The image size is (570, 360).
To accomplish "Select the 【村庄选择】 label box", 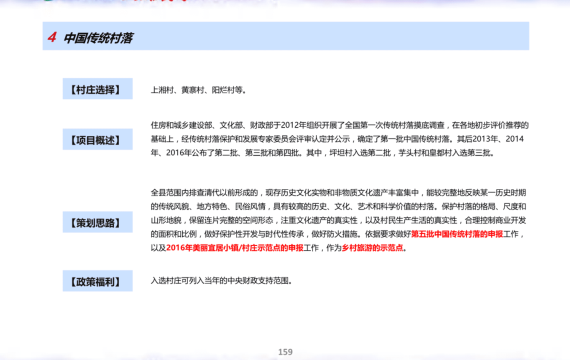I will point(97,89).
